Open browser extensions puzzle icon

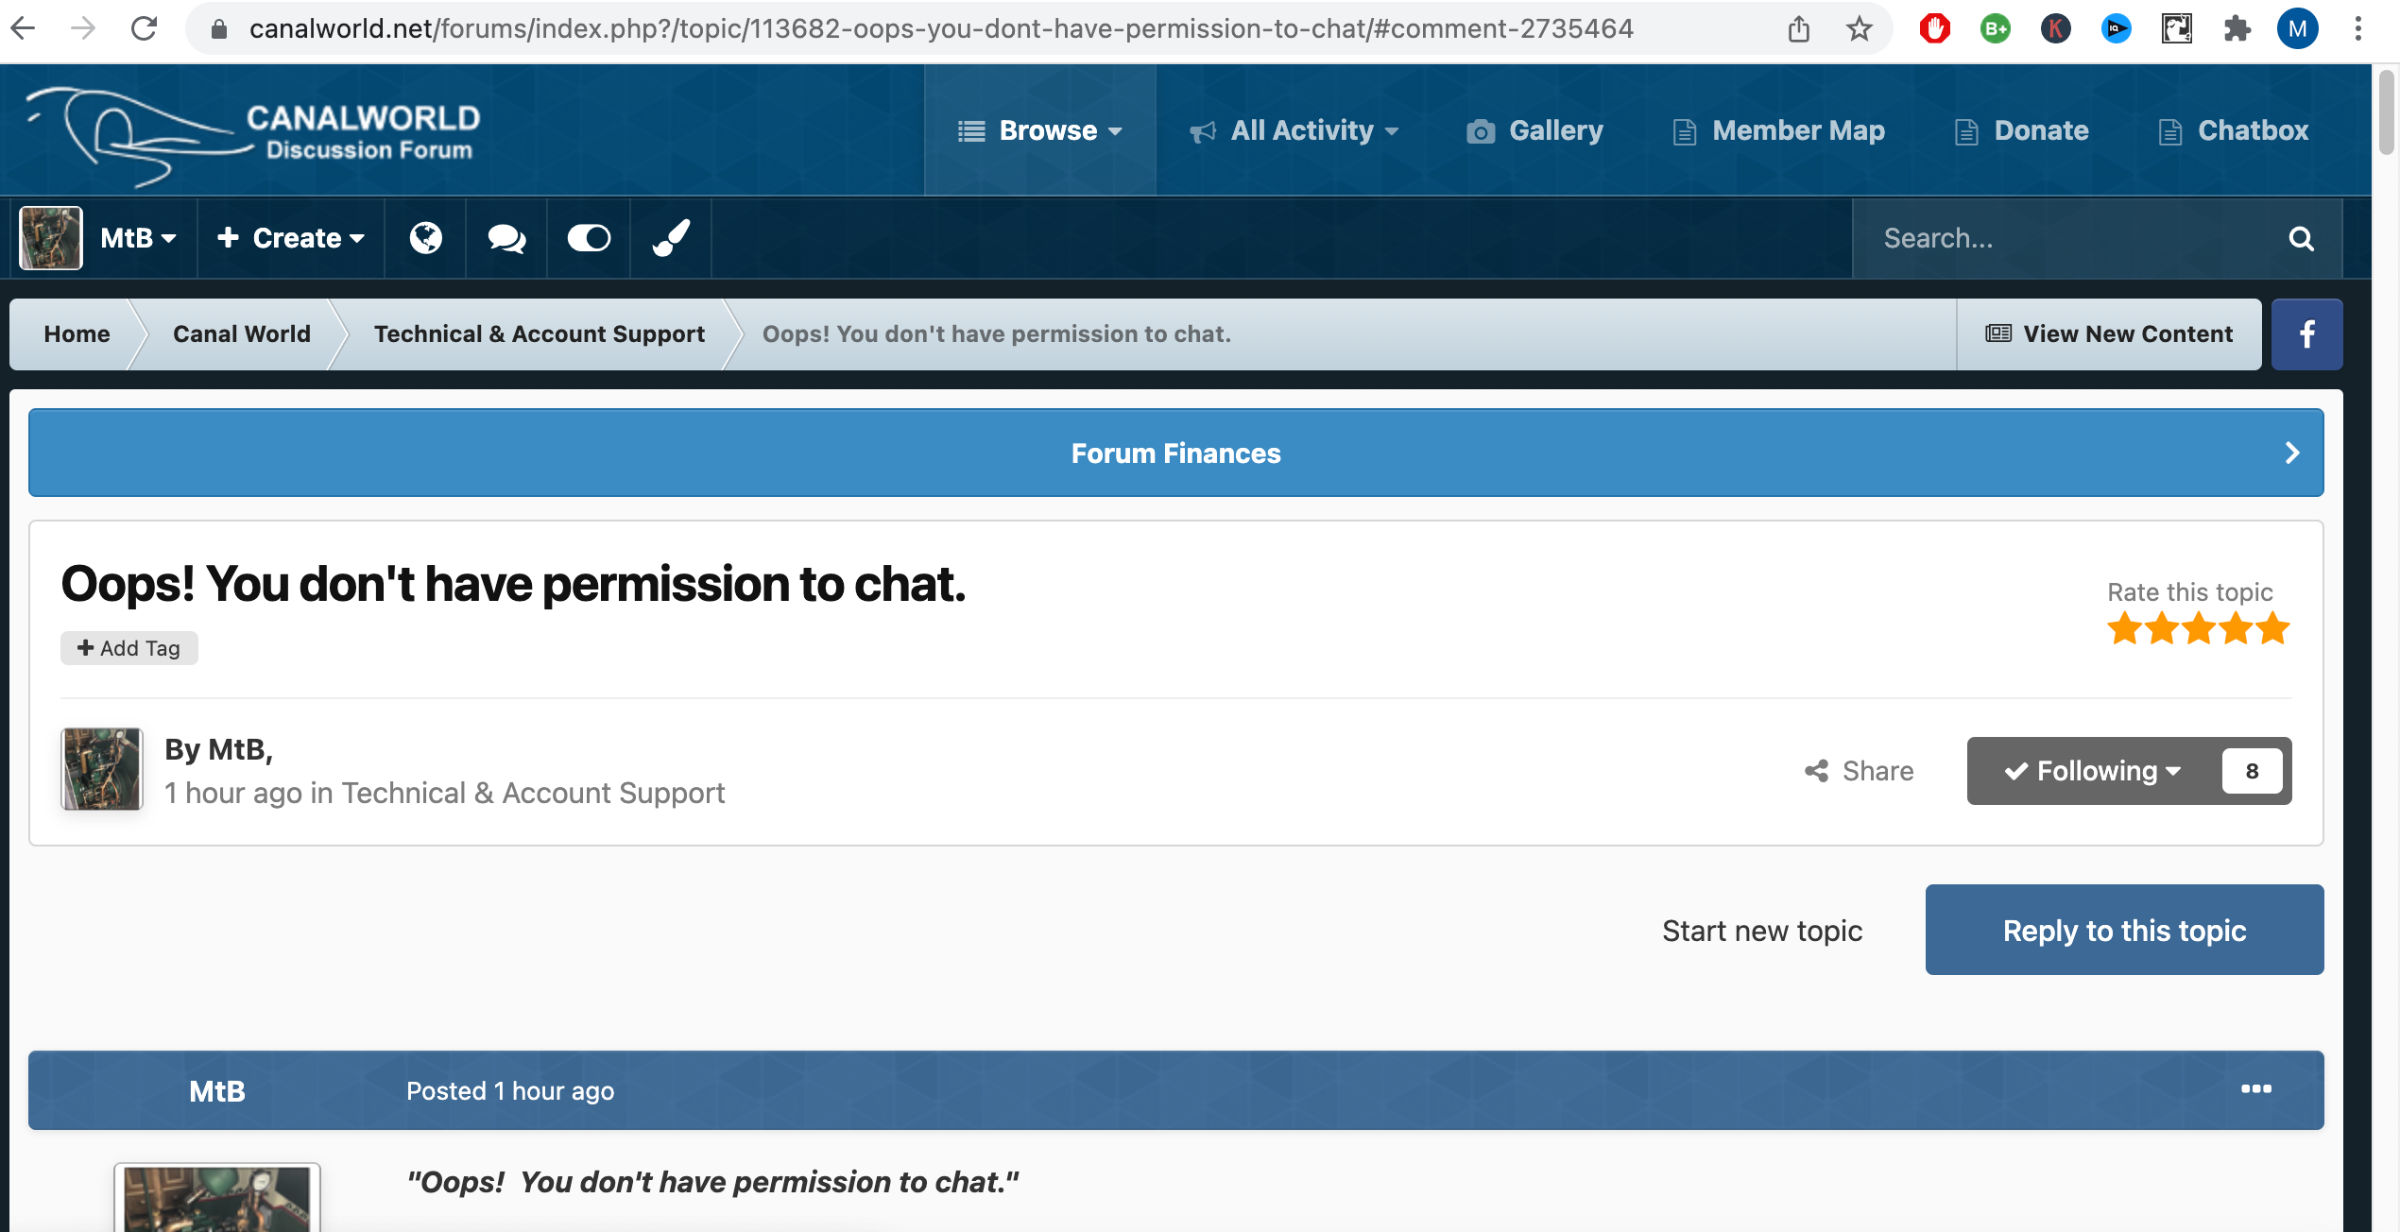click(2237, 29)
